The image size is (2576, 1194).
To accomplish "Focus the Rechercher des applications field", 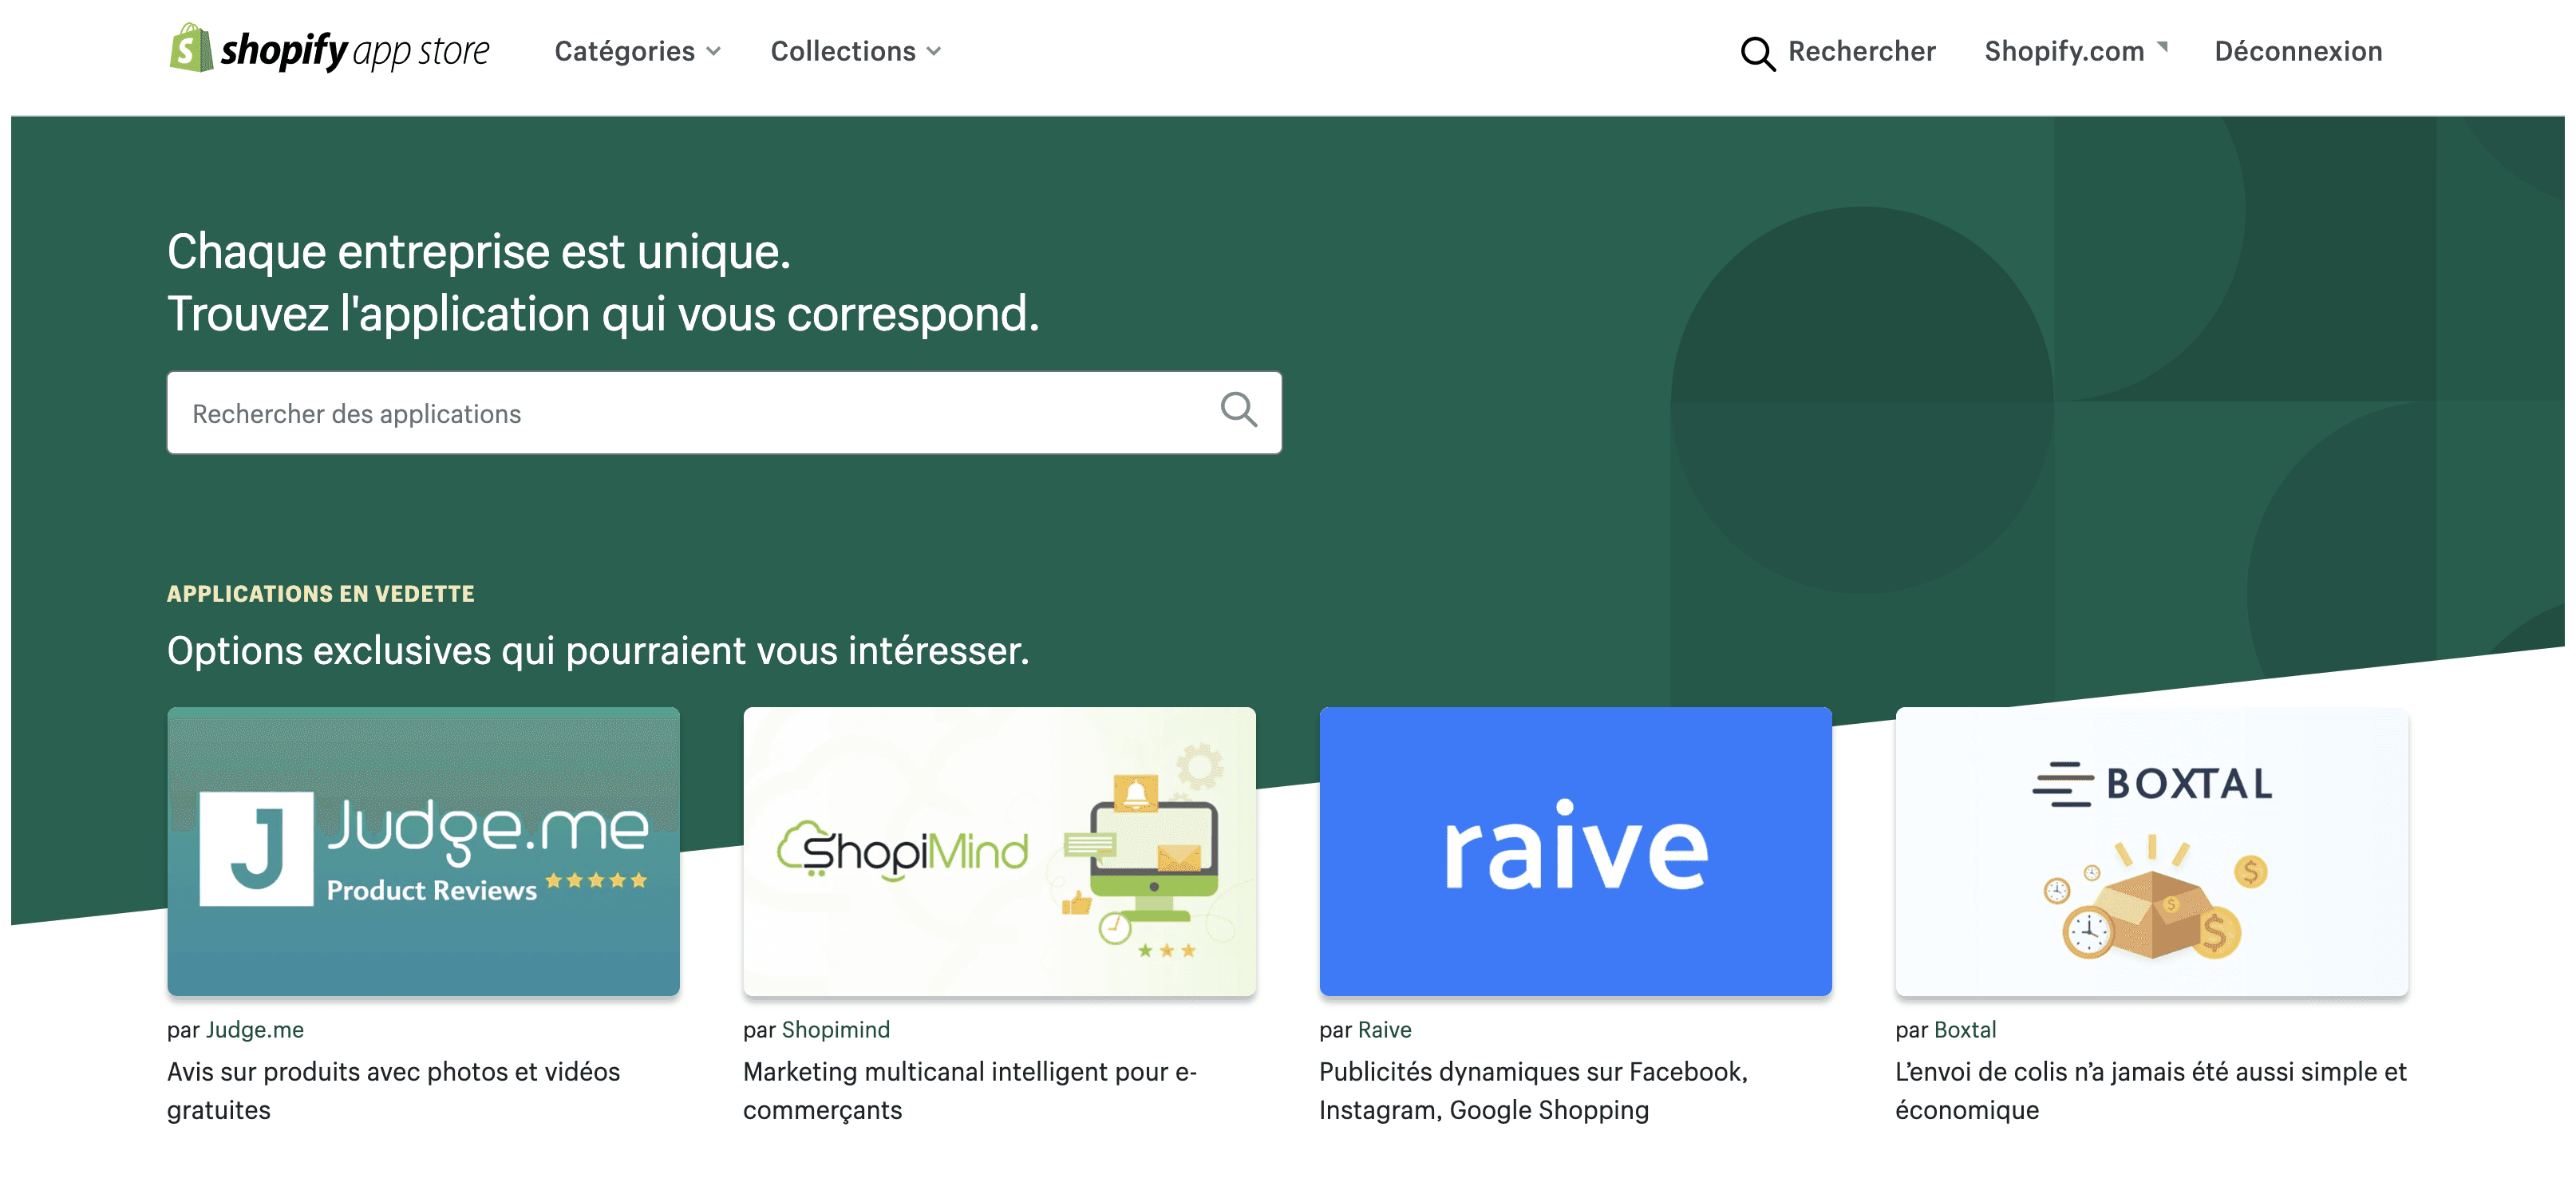I will tap(690, 413).
